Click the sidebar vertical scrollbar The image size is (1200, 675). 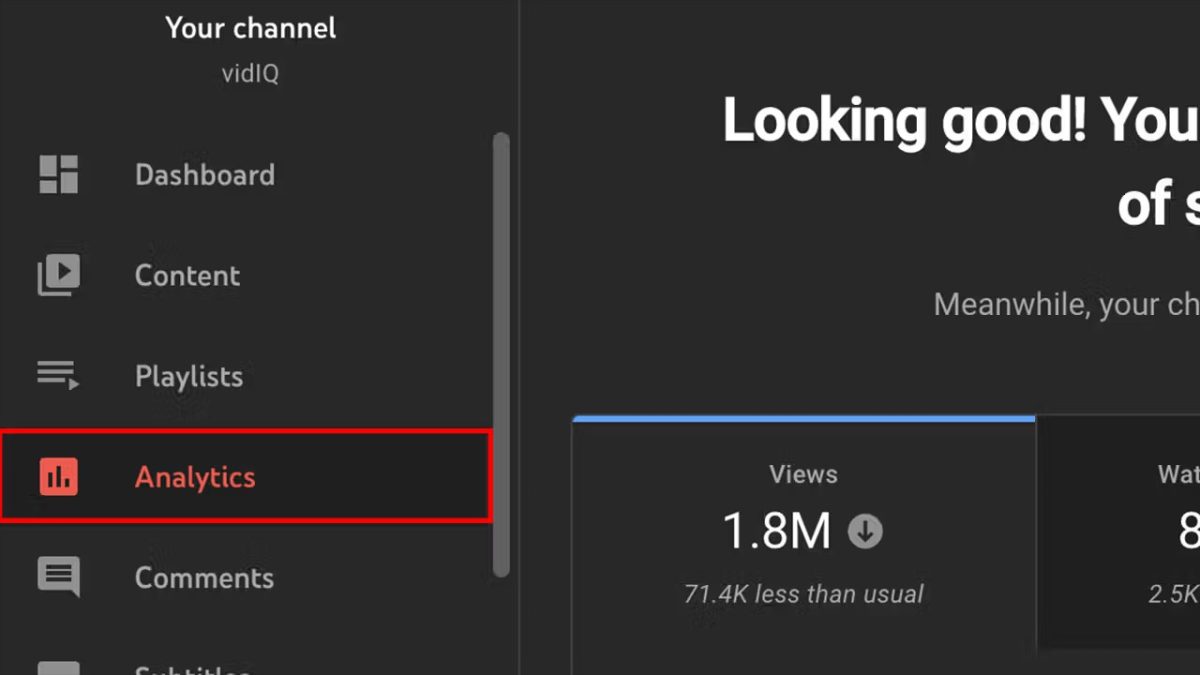[501, 355]
